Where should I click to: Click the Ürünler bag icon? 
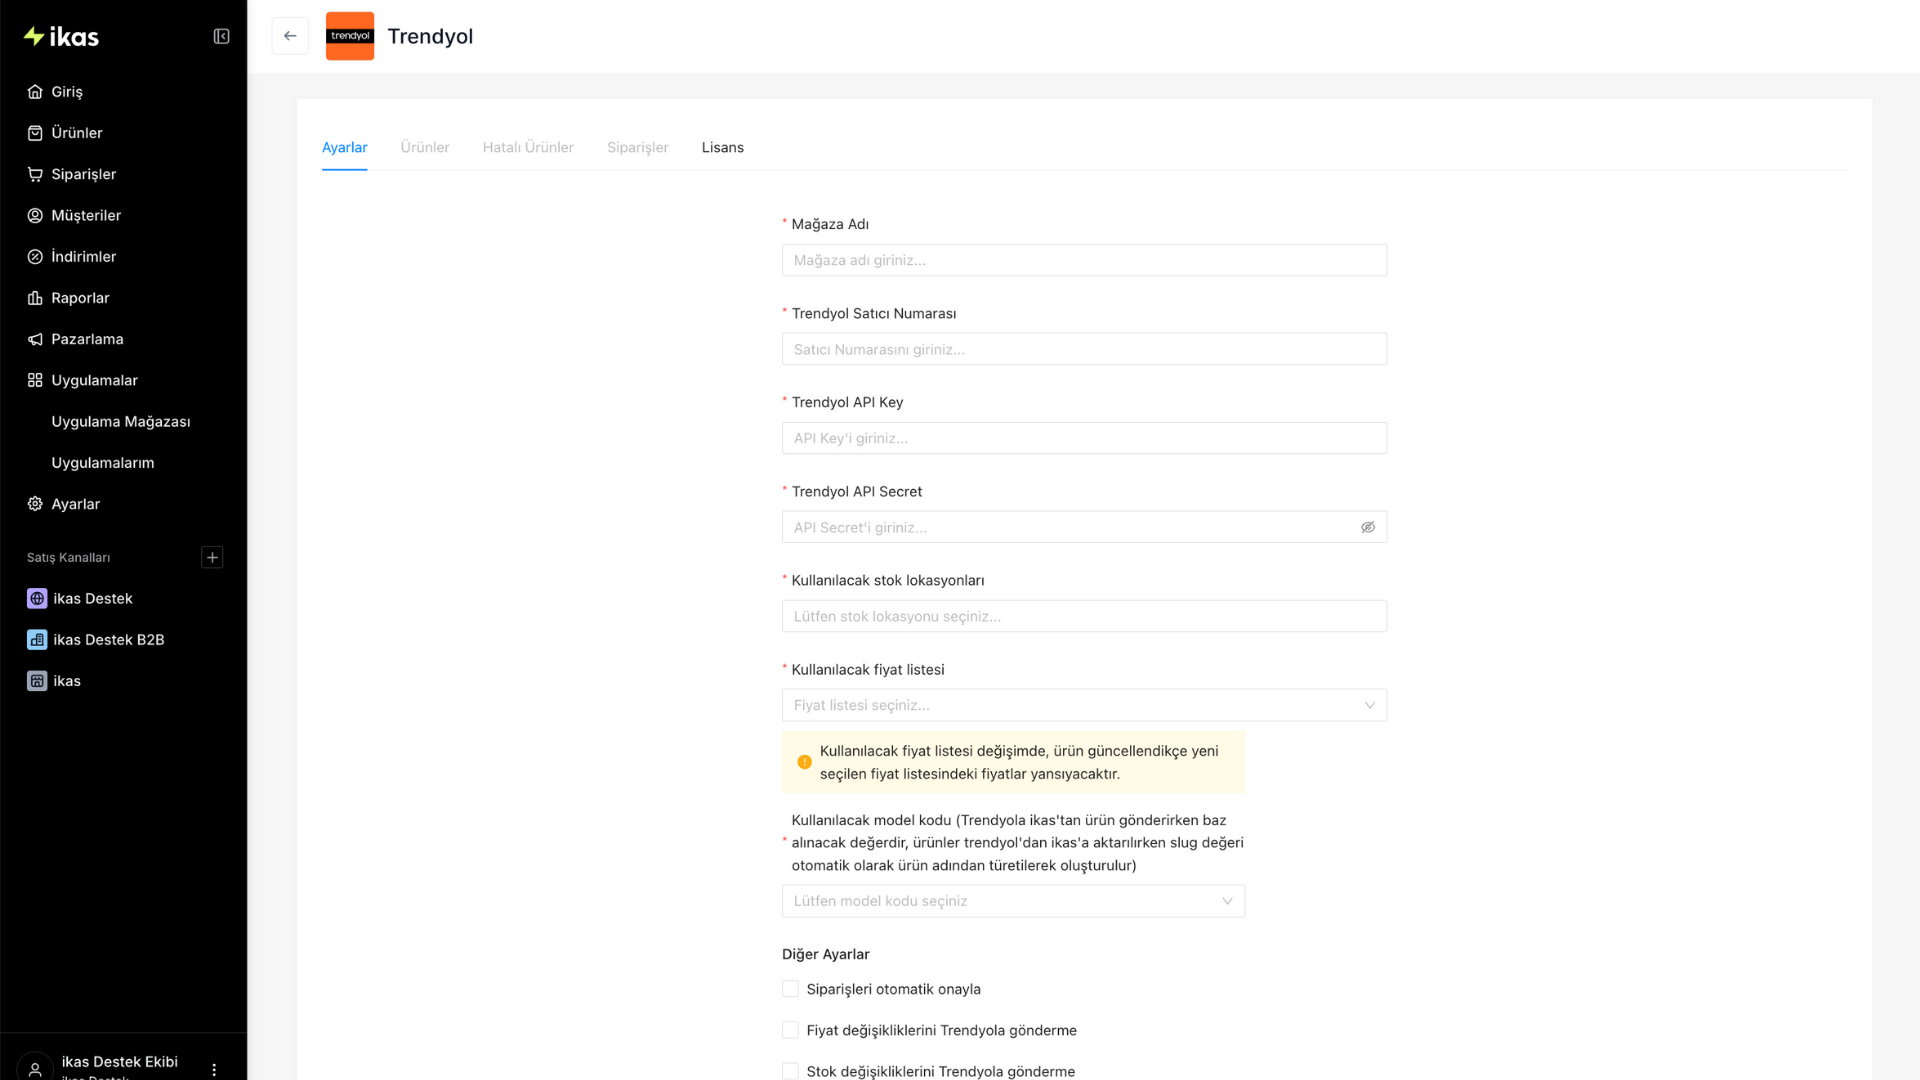[35, 133]
